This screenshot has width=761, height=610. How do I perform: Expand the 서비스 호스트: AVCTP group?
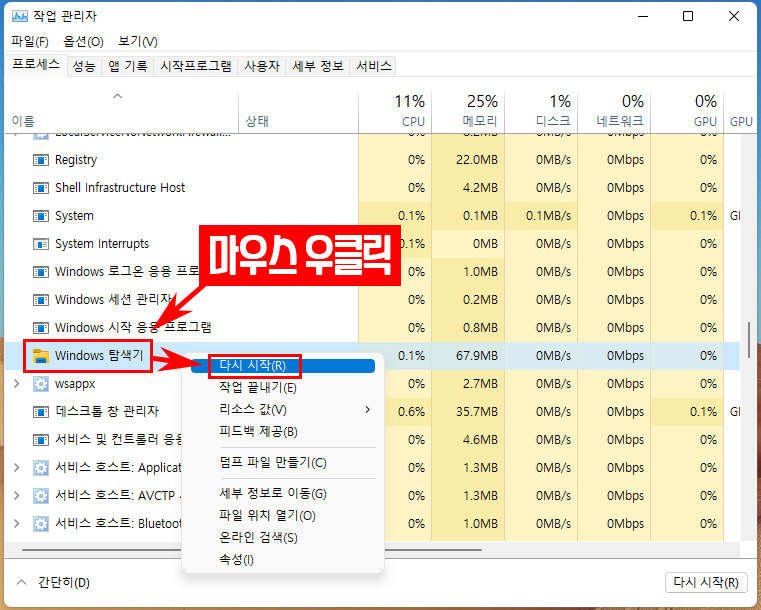coord(17,495)
